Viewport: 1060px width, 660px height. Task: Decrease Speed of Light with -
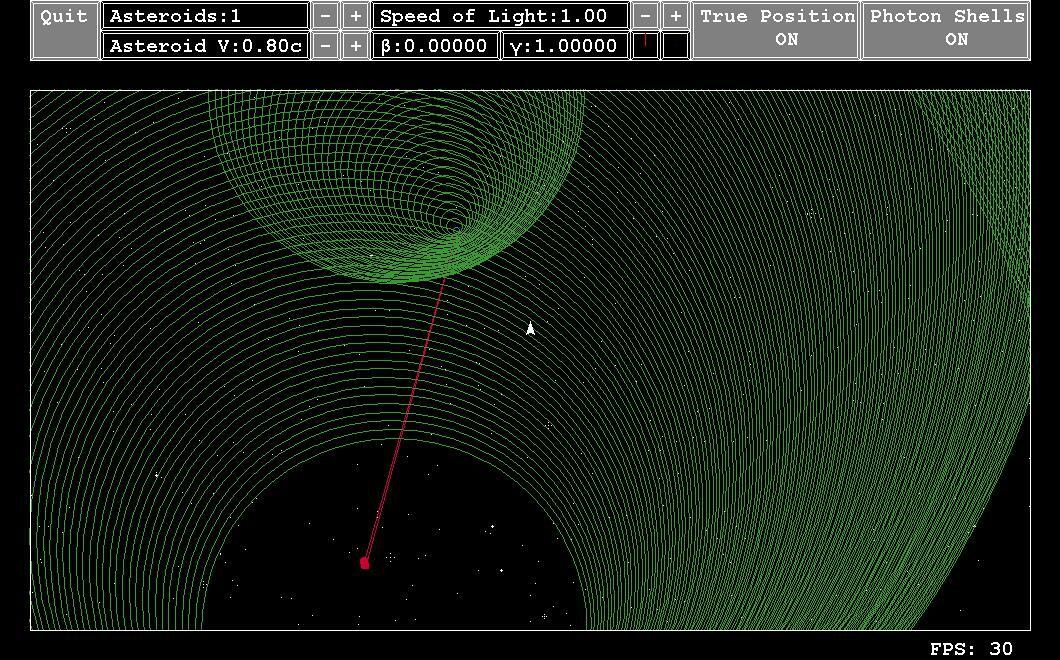pos(645,15)
